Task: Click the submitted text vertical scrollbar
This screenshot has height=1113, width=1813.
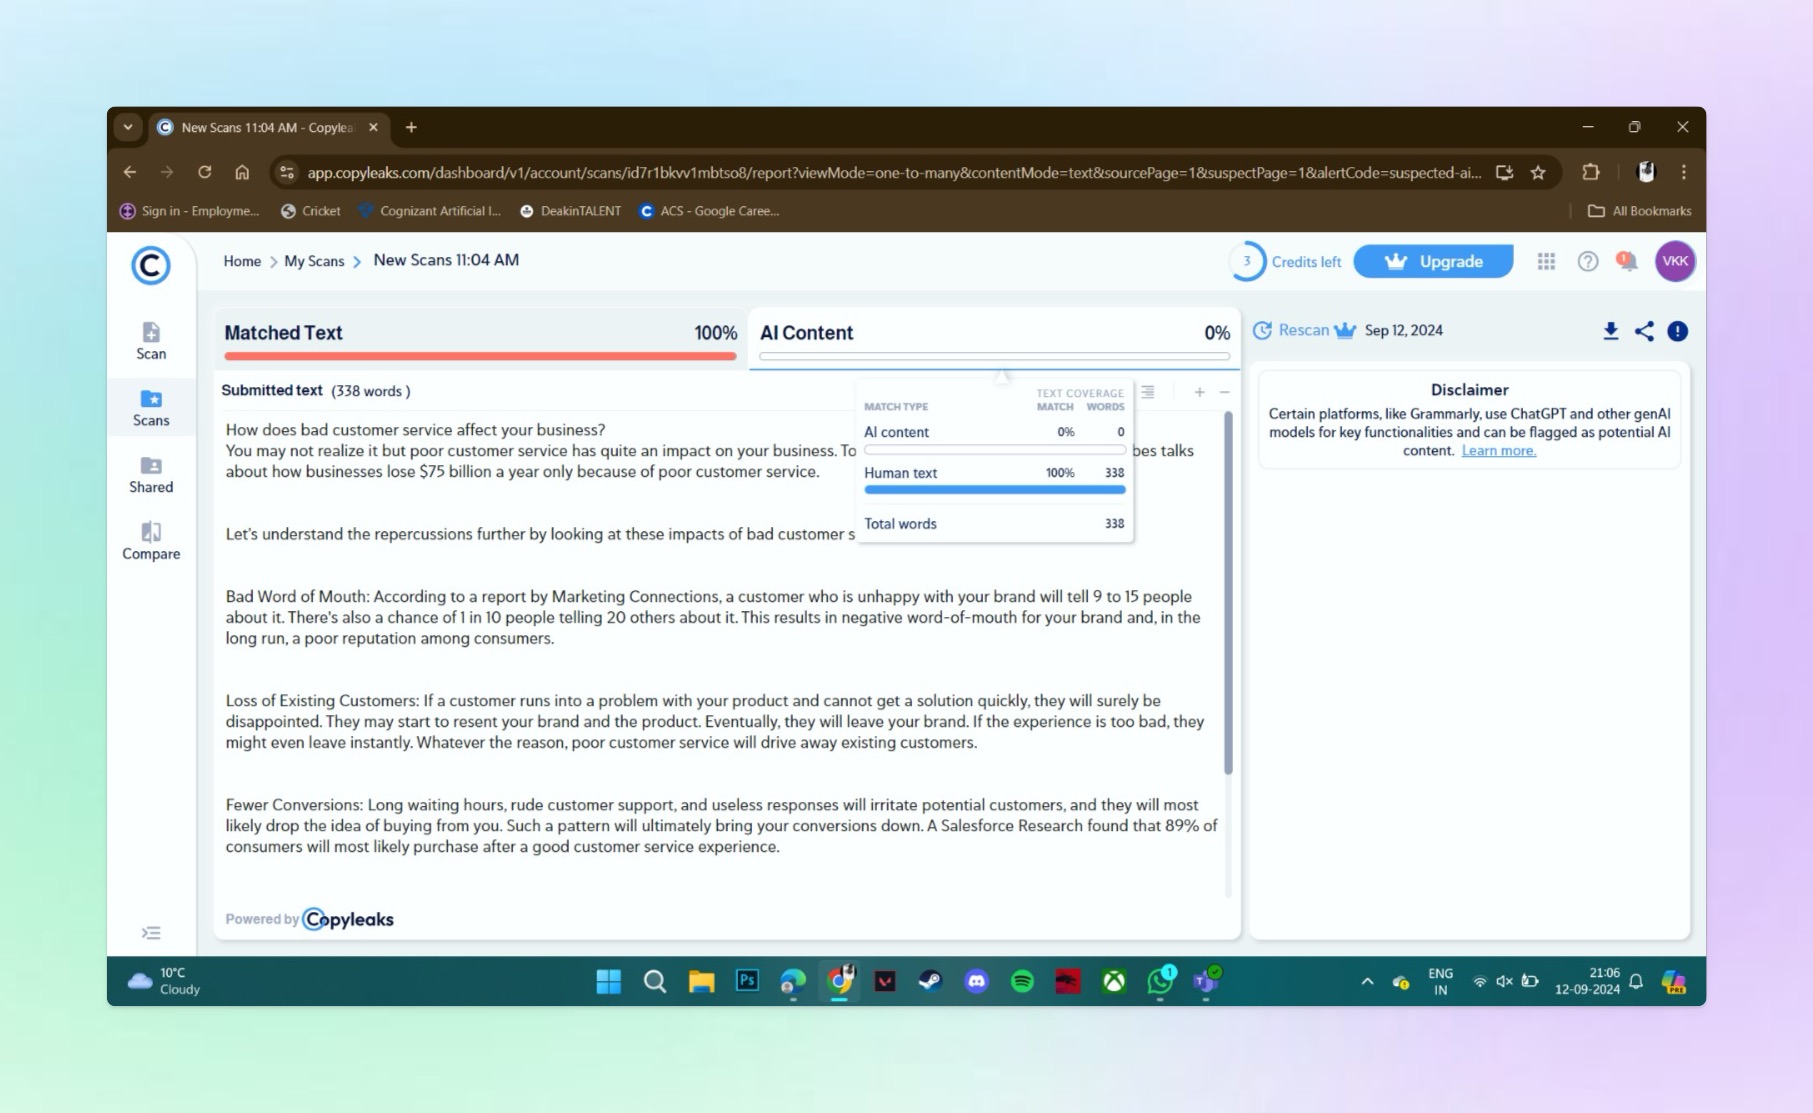Action: pos(1228,593)
